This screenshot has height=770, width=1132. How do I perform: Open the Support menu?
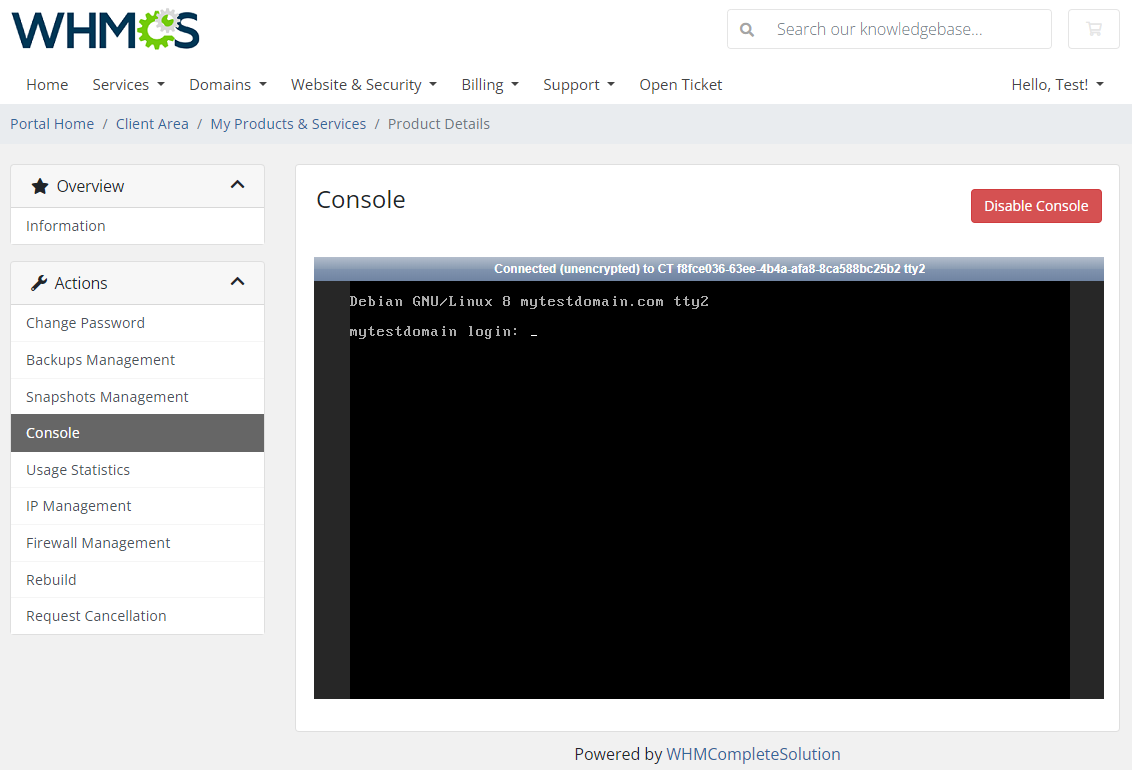tap(578, 84)
